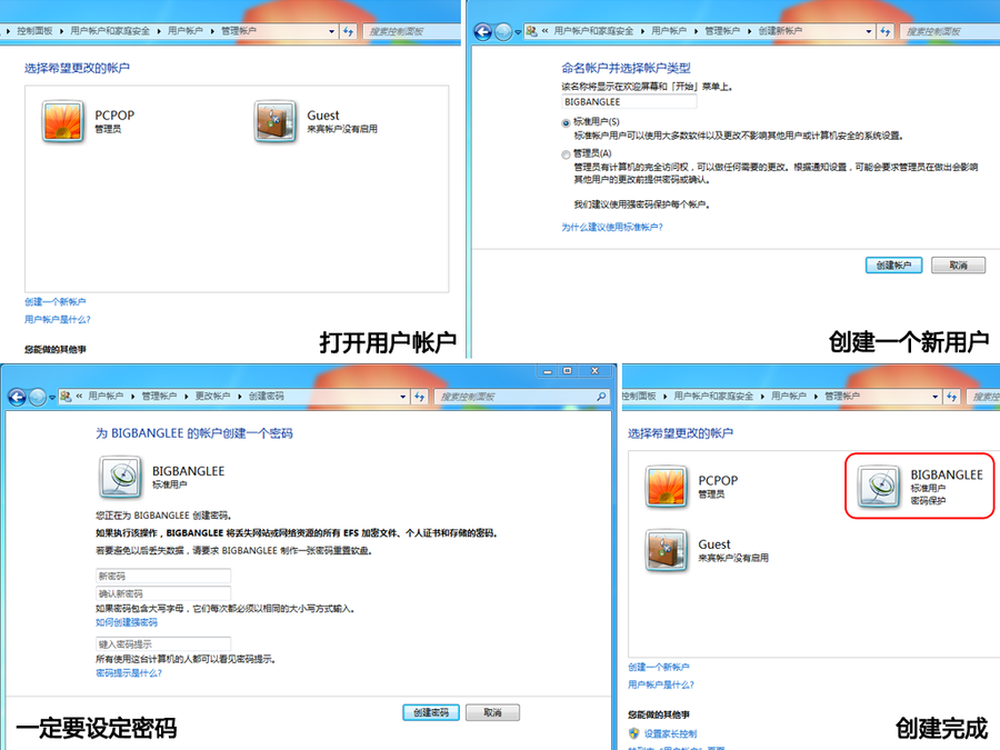Click forward arrow in create-account window
Screen dimensions: 1000x750
(503, 31)
